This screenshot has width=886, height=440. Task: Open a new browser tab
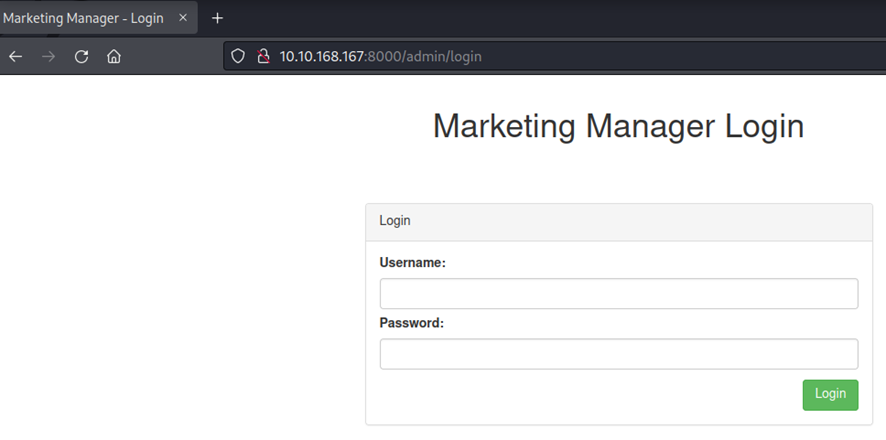tap(217, 18)
